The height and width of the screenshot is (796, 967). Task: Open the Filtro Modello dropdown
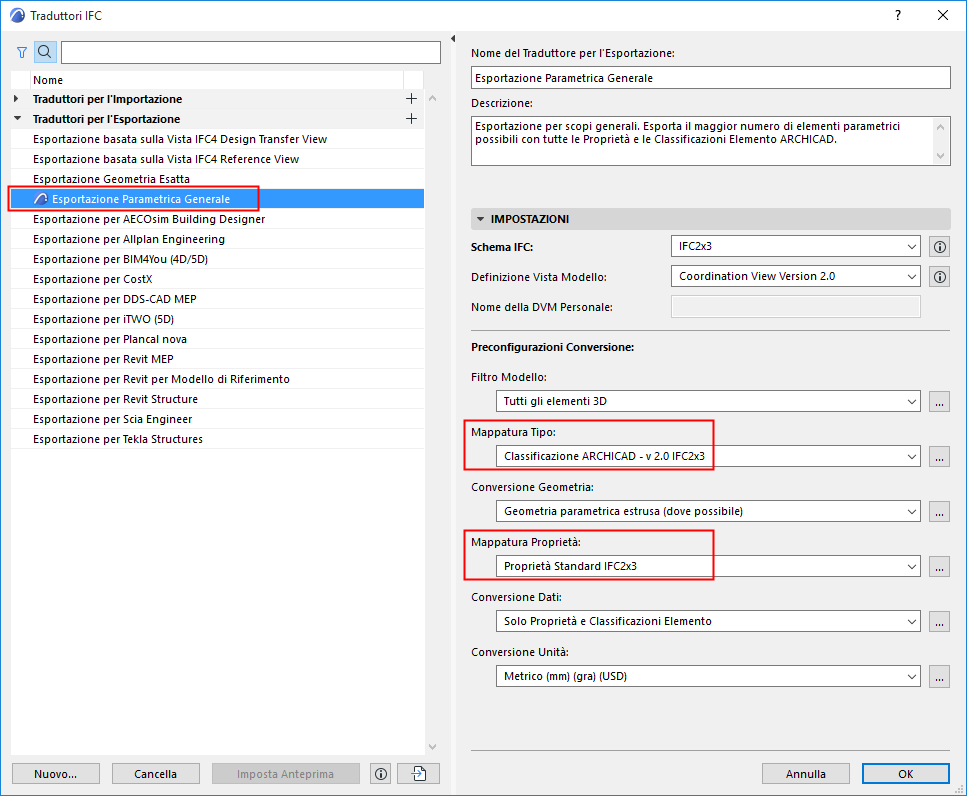point(708,401)
